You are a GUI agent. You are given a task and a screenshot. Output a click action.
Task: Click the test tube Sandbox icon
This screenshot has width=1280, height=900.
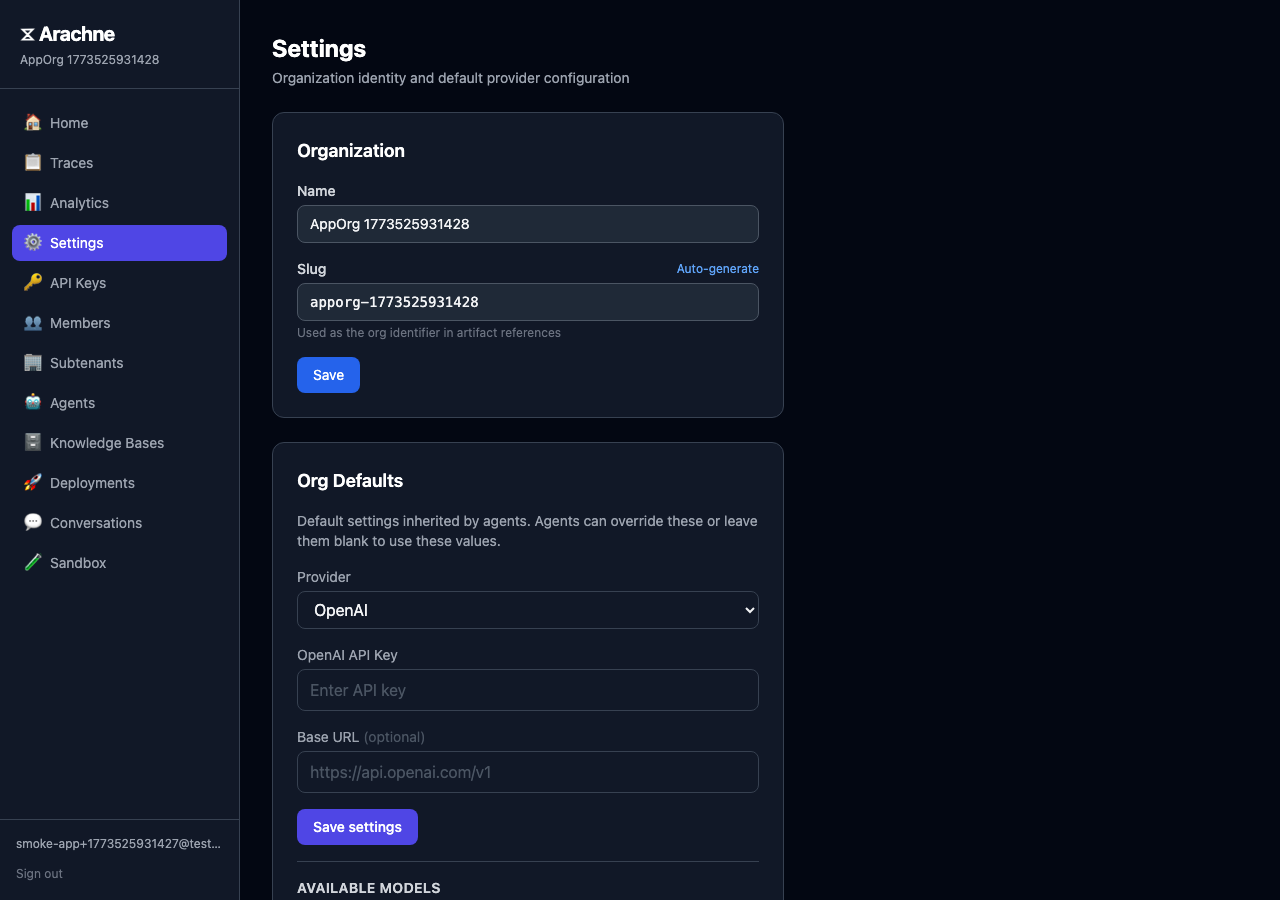[x=33, y=563]
